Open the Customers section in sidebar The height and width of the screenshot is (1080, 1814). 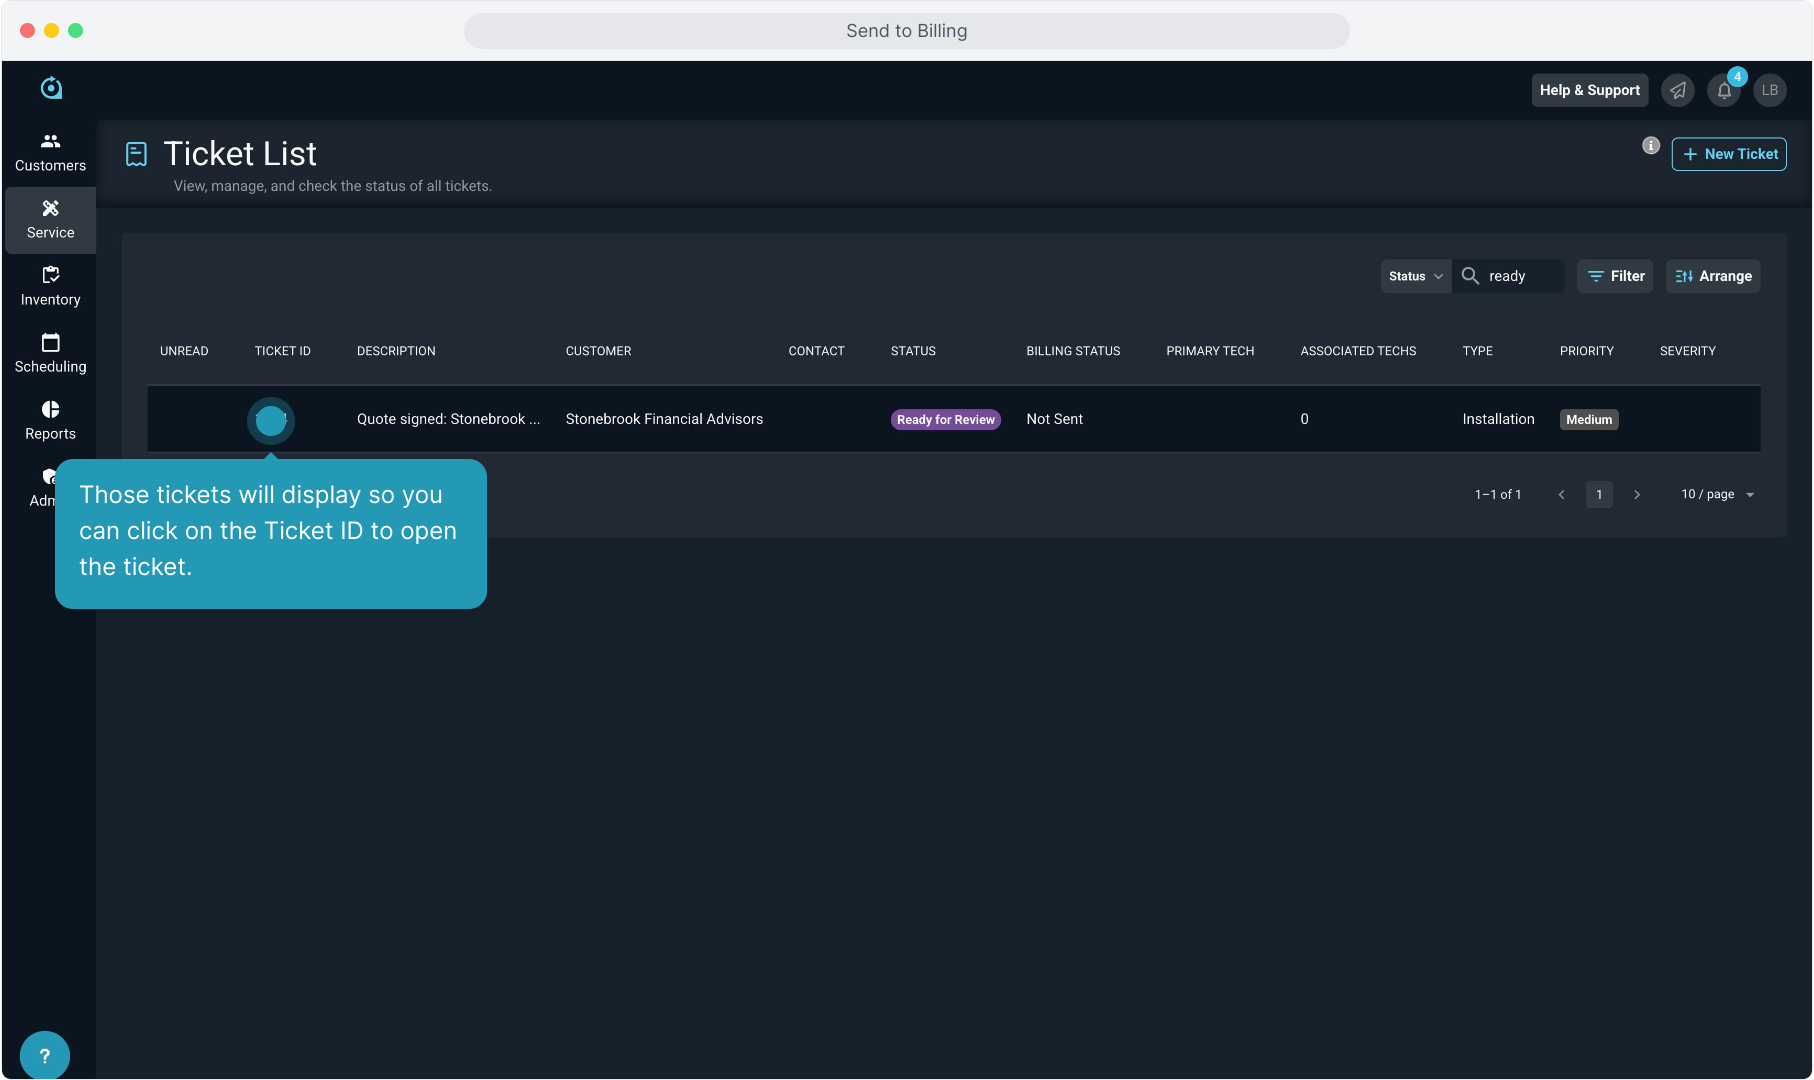(50, 152)
